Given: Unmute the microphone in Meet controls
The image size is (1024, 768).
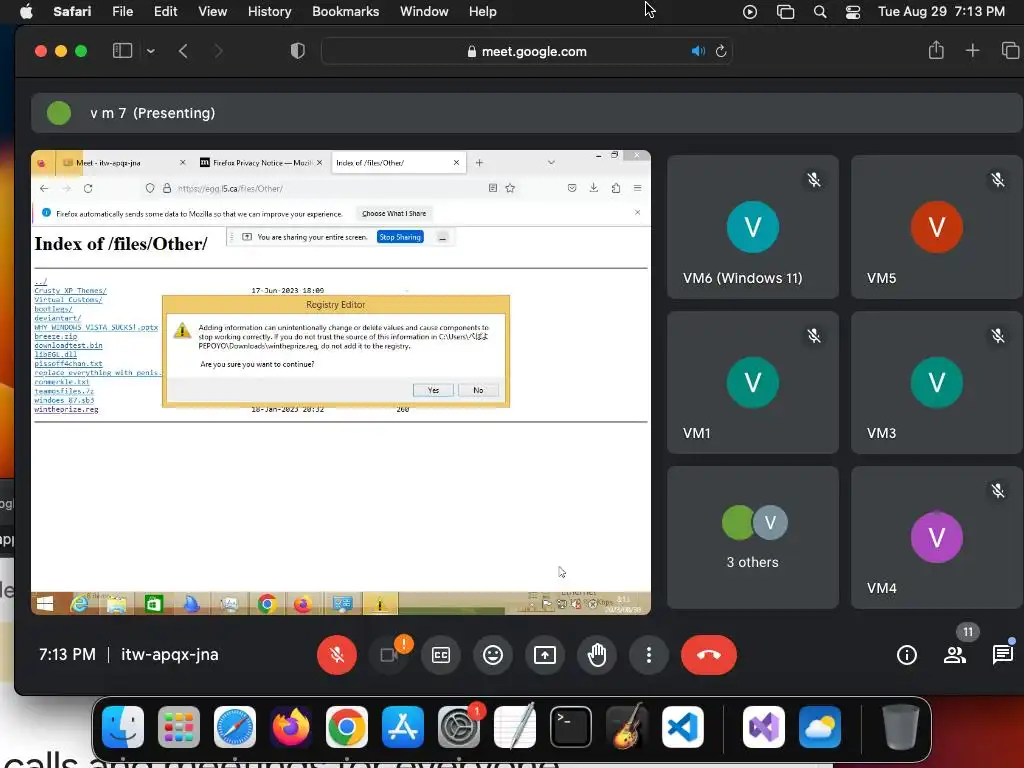Looking at the screenshot, I should pos(336,654).
